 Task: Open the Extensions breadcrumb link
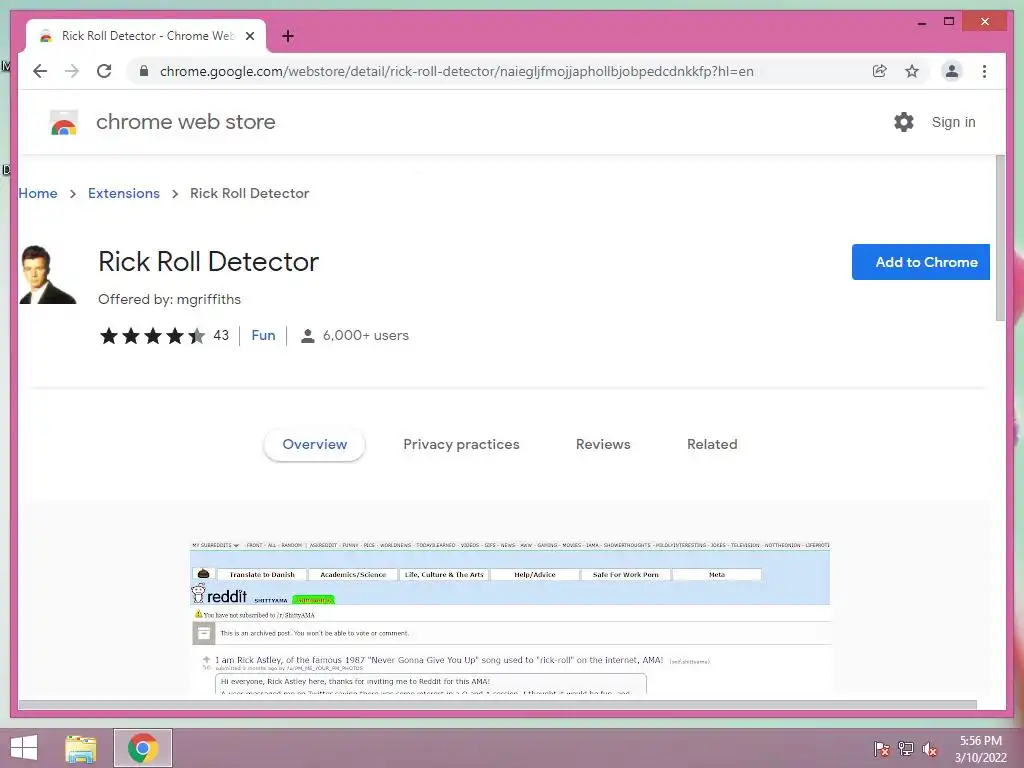pos(124,193)
